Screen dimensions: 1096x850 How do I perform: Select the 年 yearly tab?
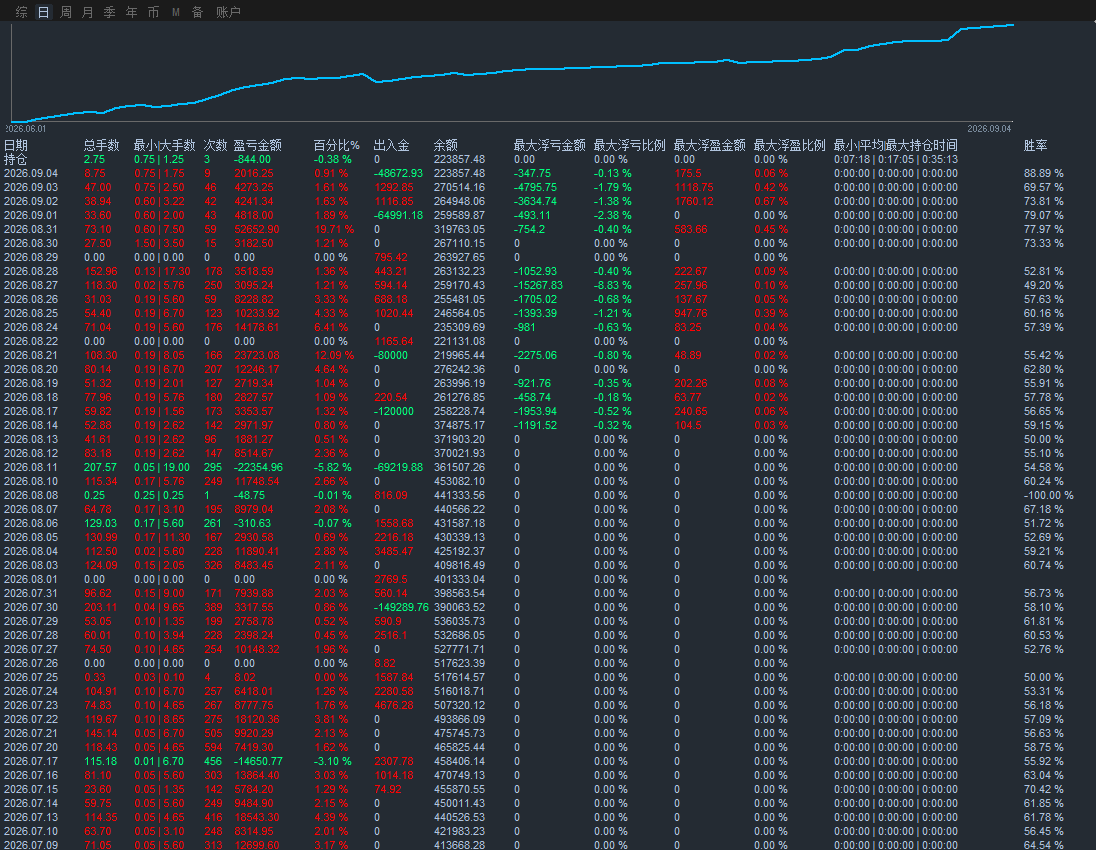point(131,12)
